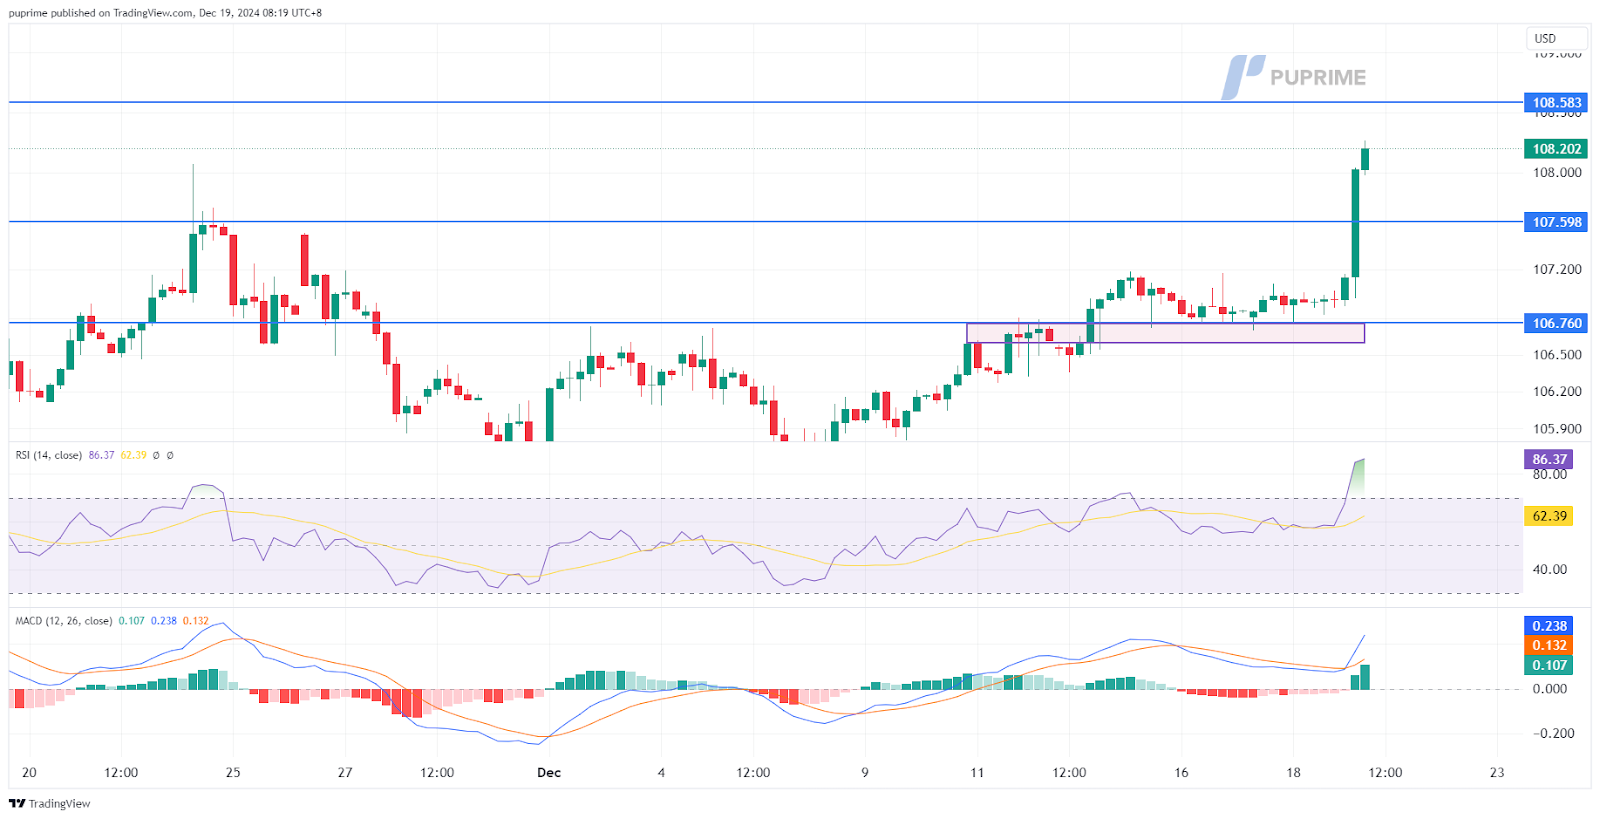Screen dimensions: 1600x819
Task: Click the purple RSI value tag 86.37
Action: click(1549, 459)
